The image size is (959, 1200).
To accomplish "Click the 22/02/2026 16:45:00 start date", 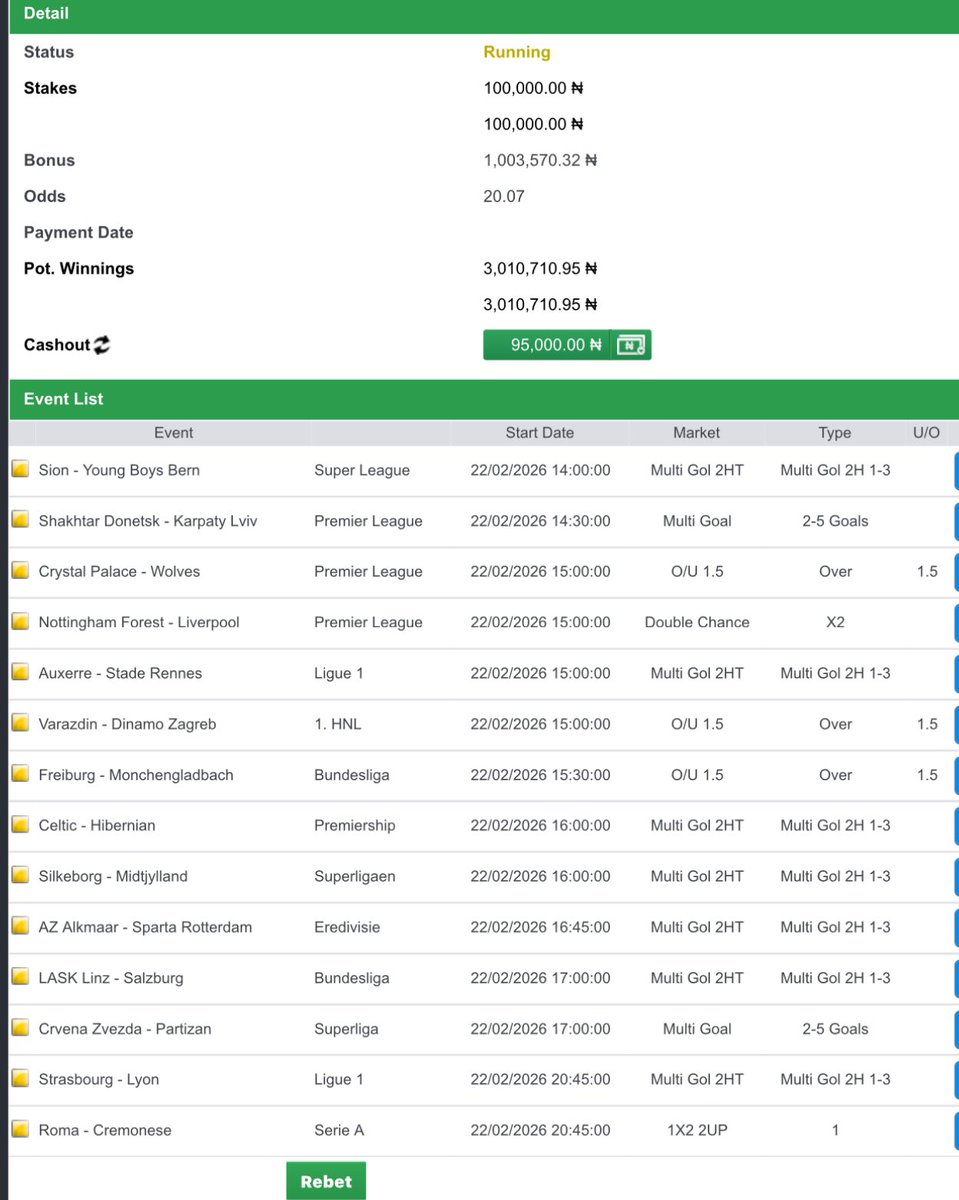I will click(540, 927).
